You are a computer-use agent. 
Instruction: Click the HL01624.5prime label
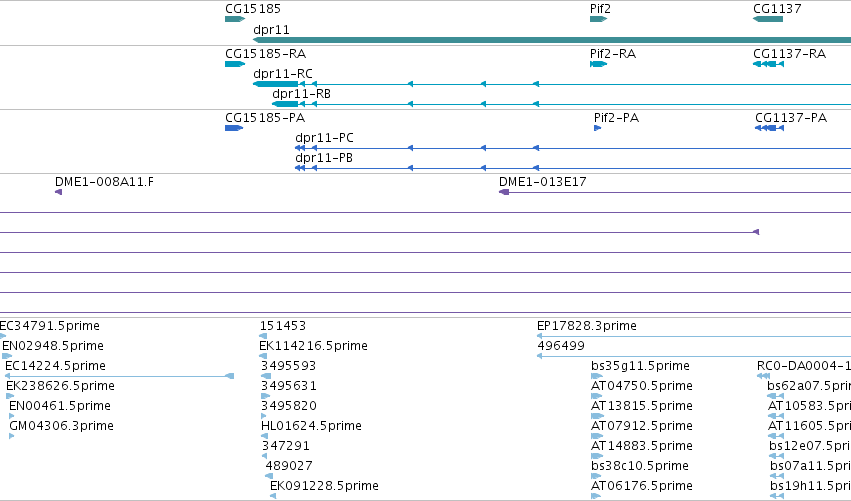pyautogui.click(x=311, y=426)
